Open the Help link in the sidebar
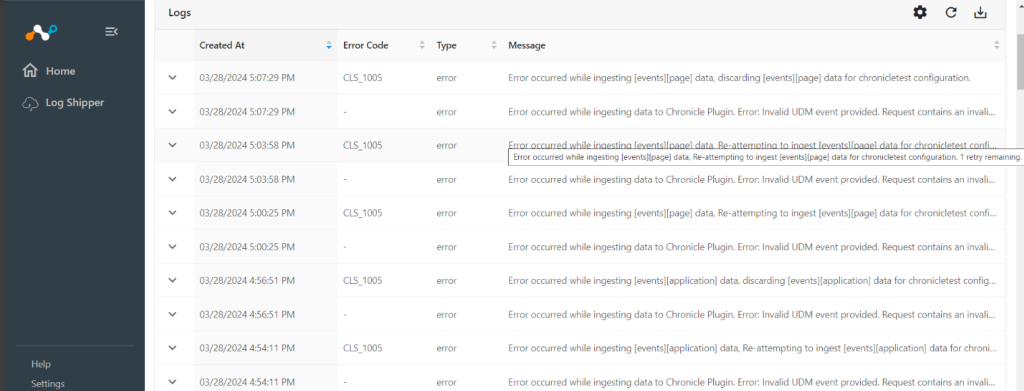Viewport: 1024px width, 391px height. click(40, 364)
